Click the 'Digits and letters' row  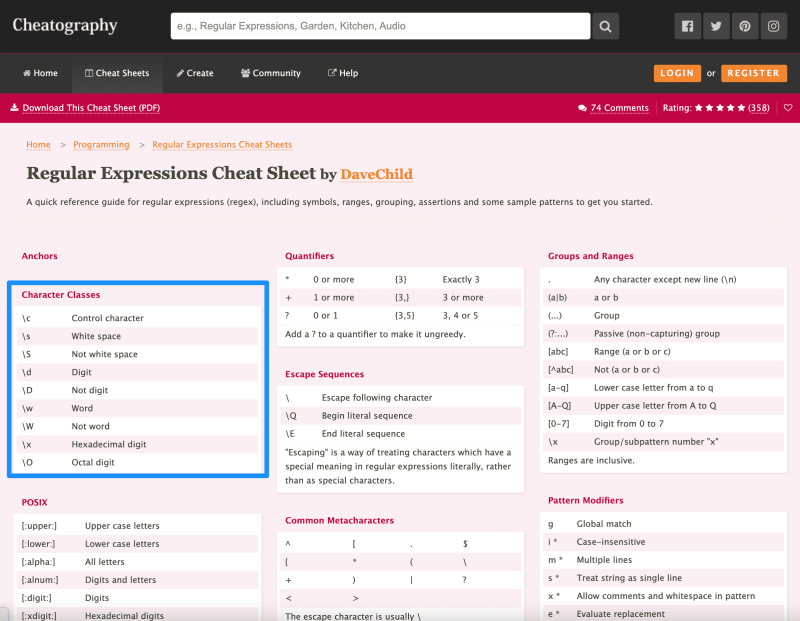pyautogui.click(x=137, y=580)
